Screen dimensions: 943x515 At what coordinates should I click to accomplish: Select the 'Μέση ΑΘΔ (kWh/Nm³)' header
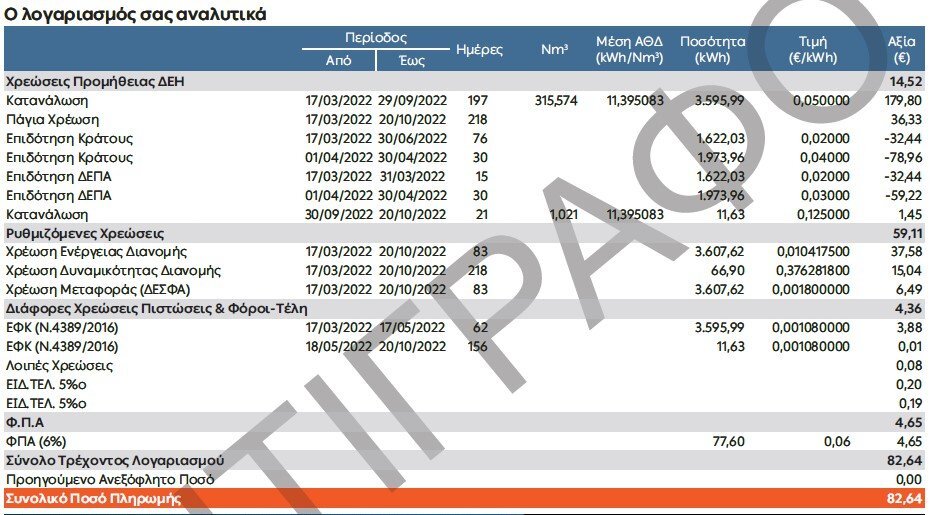coord(629,49)
